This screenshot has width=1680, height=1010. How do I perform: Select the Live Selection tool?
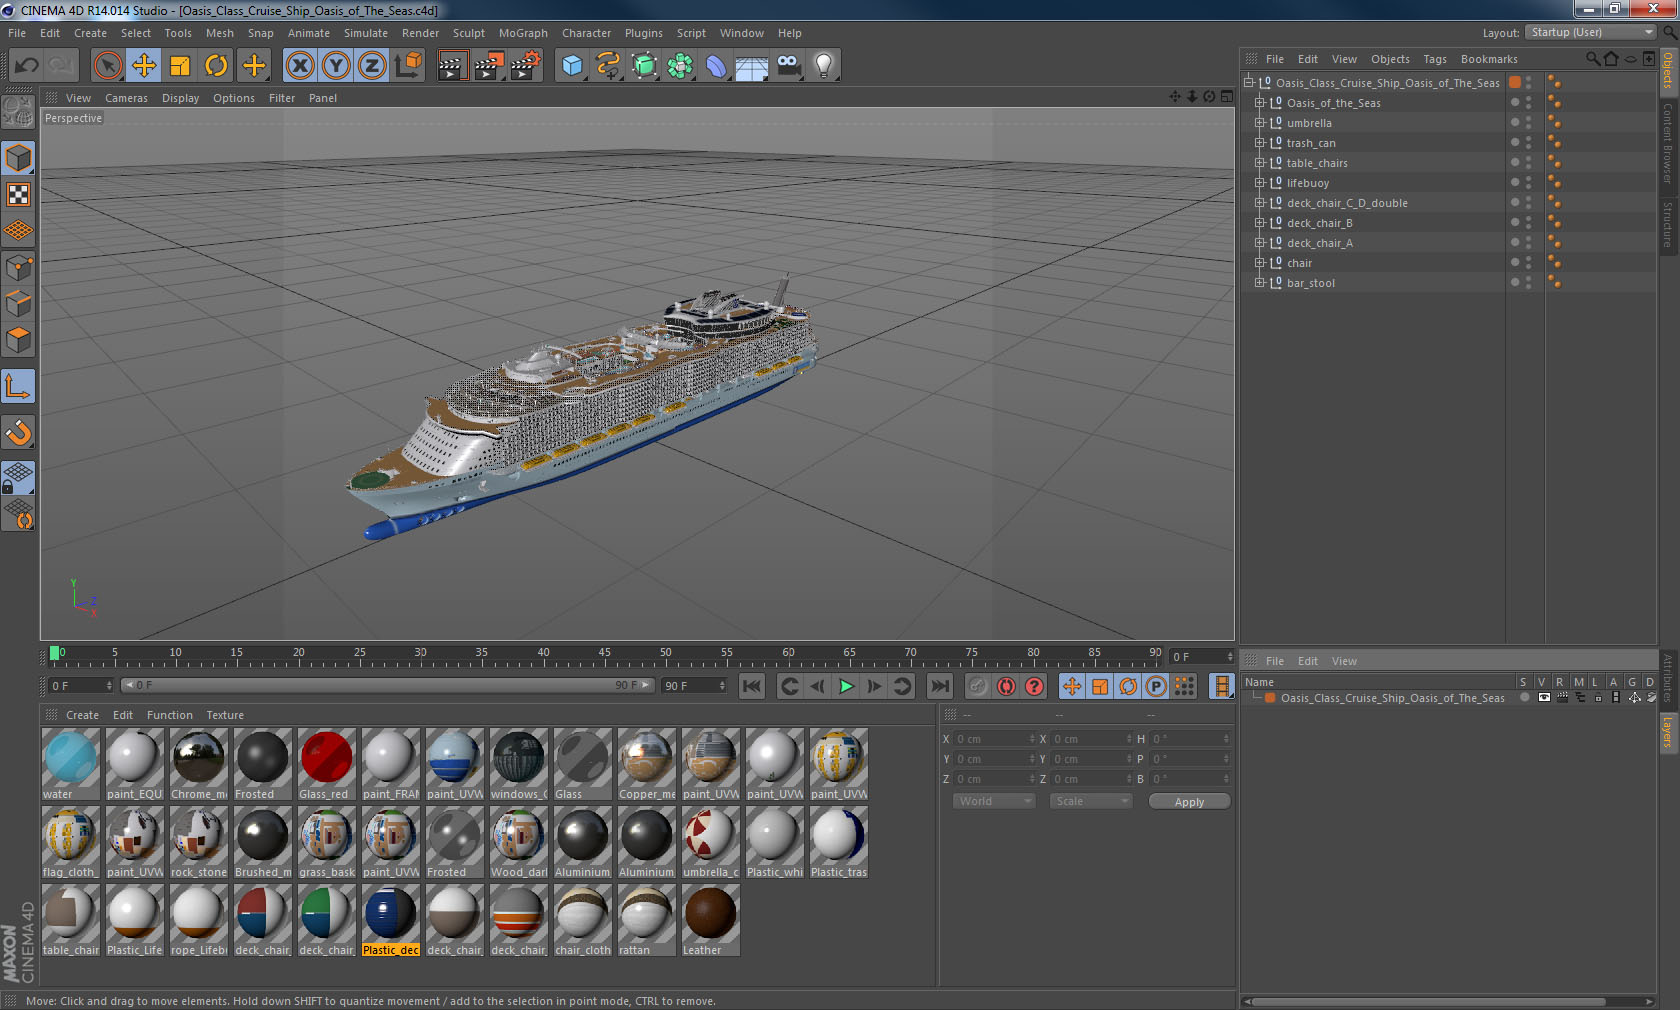(x=108, y=66)
